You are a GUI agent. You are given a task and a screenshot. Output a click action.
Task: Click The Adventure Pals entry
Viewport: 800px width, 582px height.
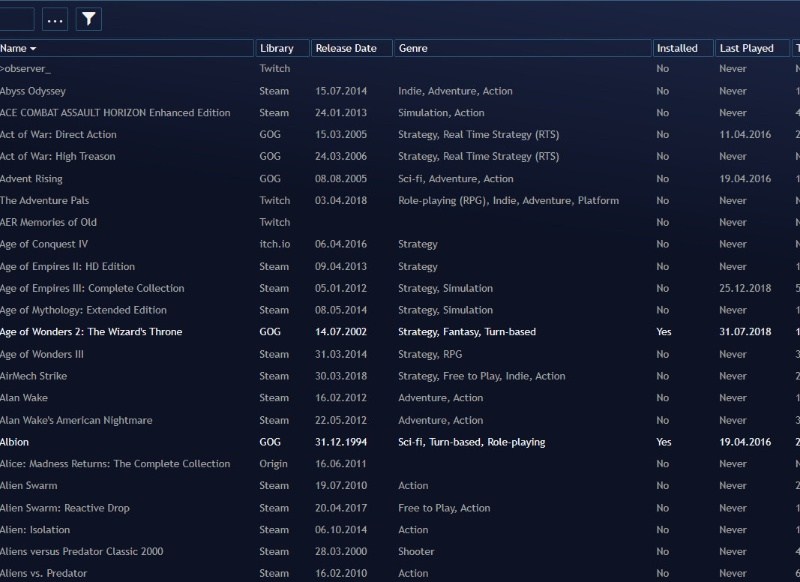point(46,201)
